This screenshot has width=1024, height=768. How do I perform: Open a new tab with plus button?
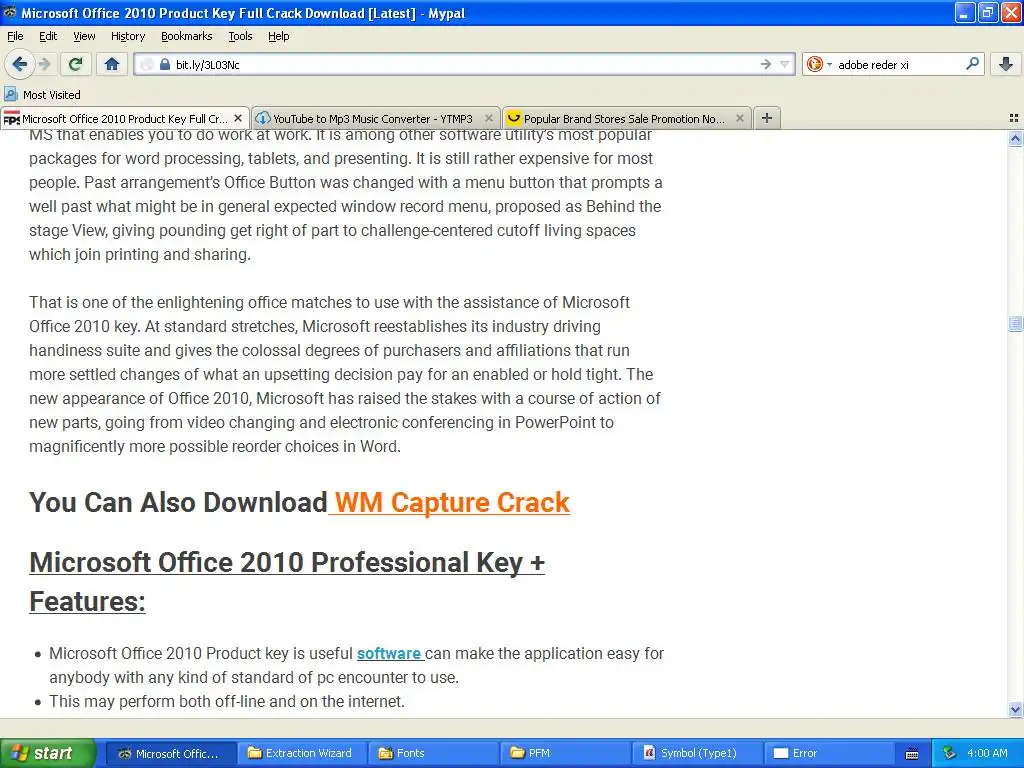point(767,118)
